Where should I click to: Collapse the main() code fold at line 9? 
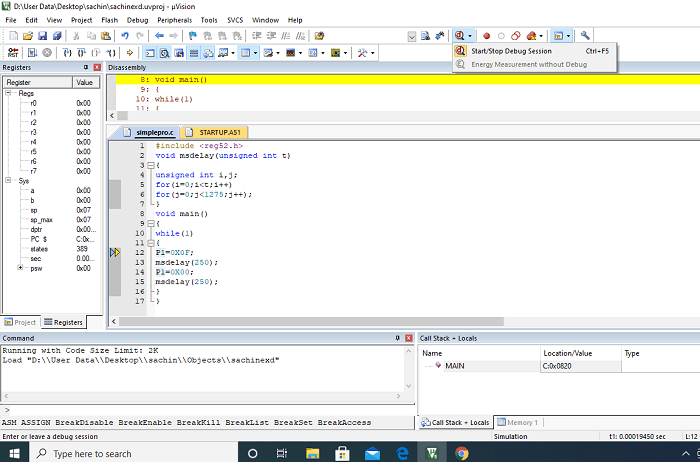(x=150, y=223)
